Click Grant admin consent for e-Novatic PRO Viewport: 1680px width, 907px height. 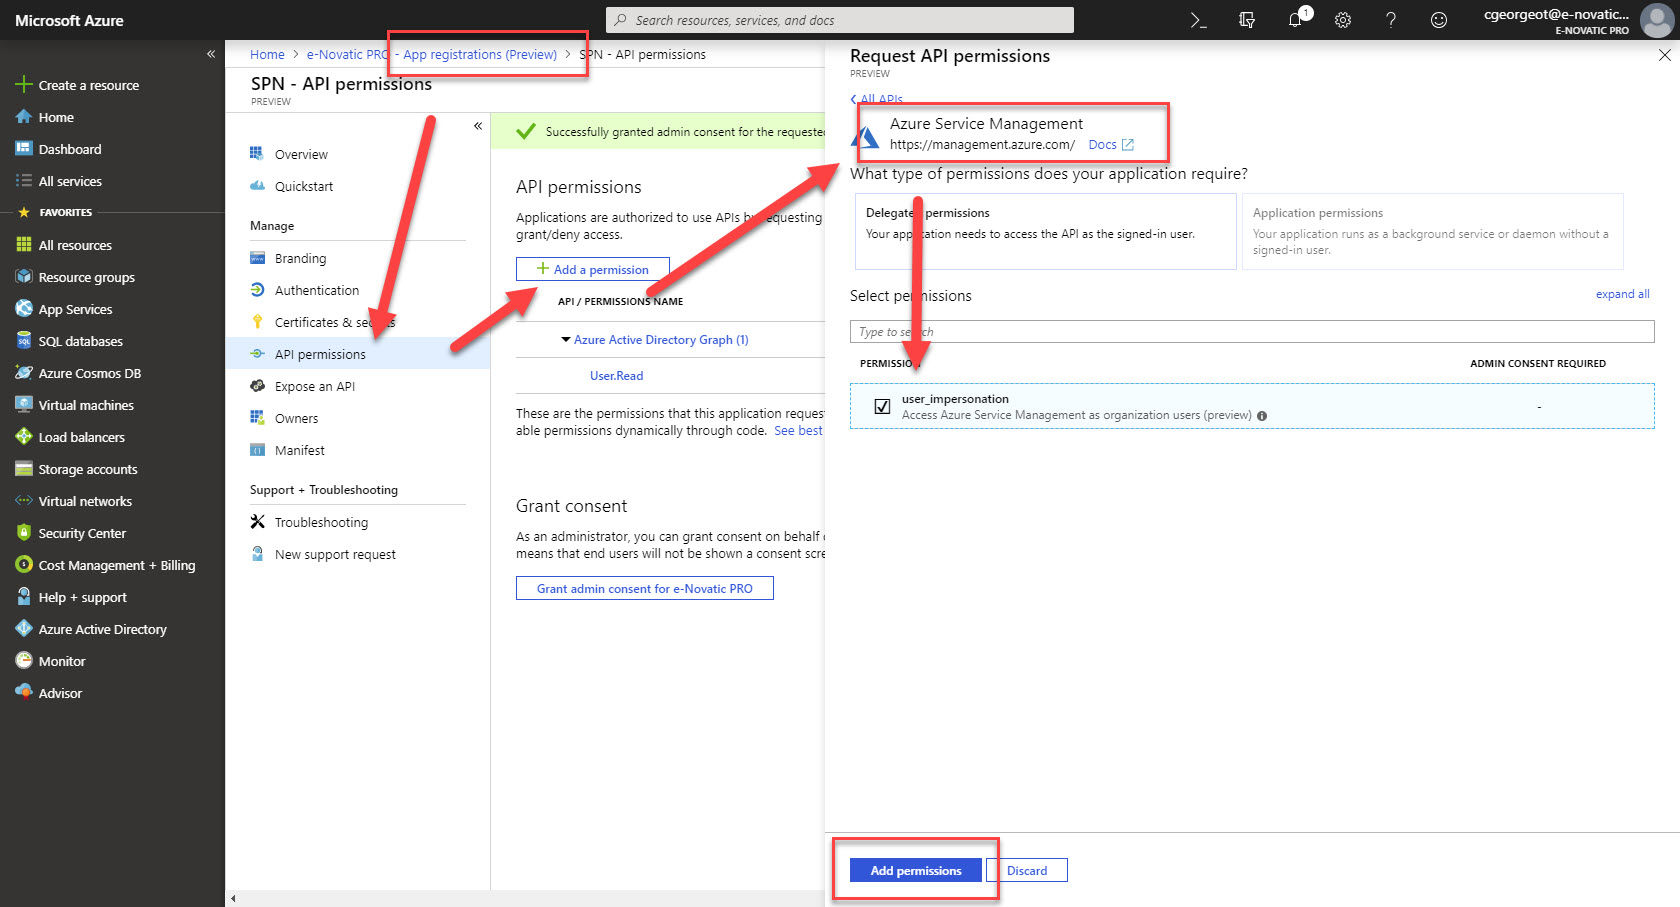(644, 588)
